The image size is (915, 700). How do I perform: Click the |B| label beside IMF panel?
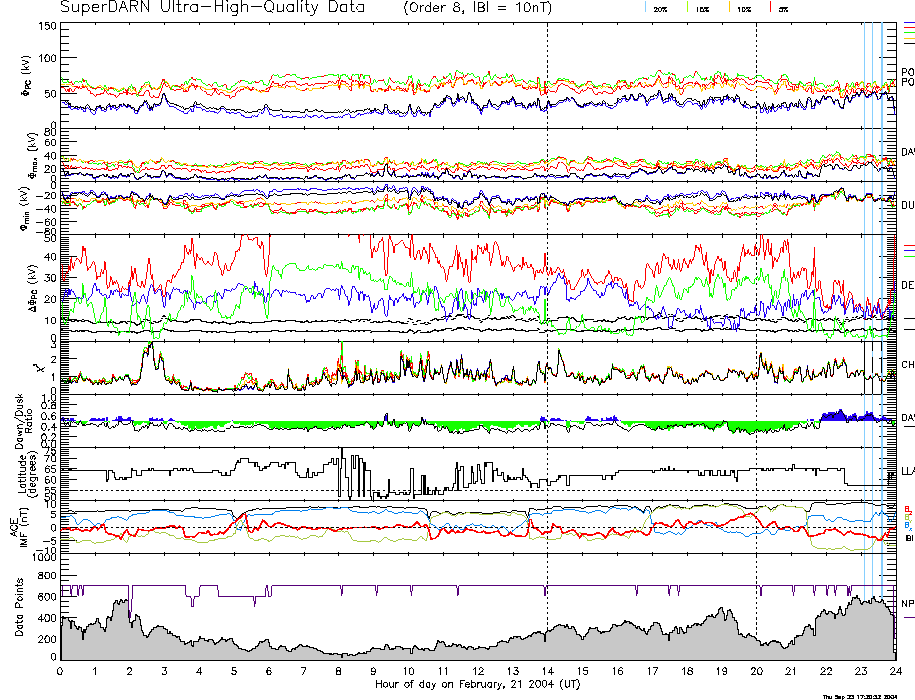coord(909,539)
